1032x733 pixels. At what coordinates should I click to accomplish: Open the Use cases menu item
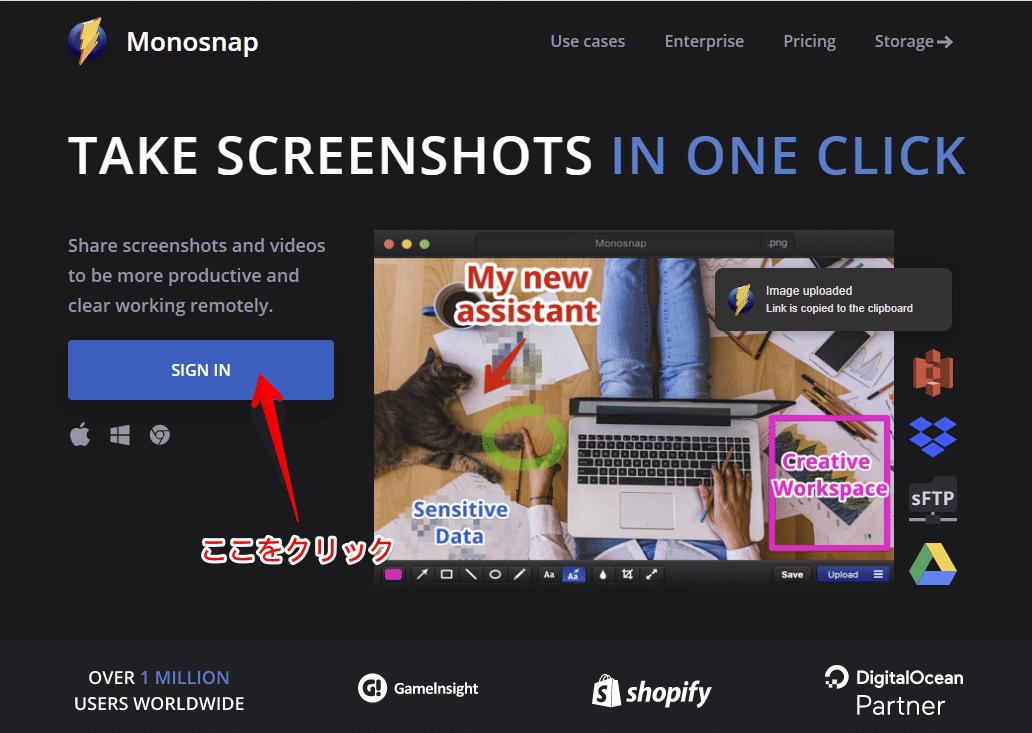[588, 41]
